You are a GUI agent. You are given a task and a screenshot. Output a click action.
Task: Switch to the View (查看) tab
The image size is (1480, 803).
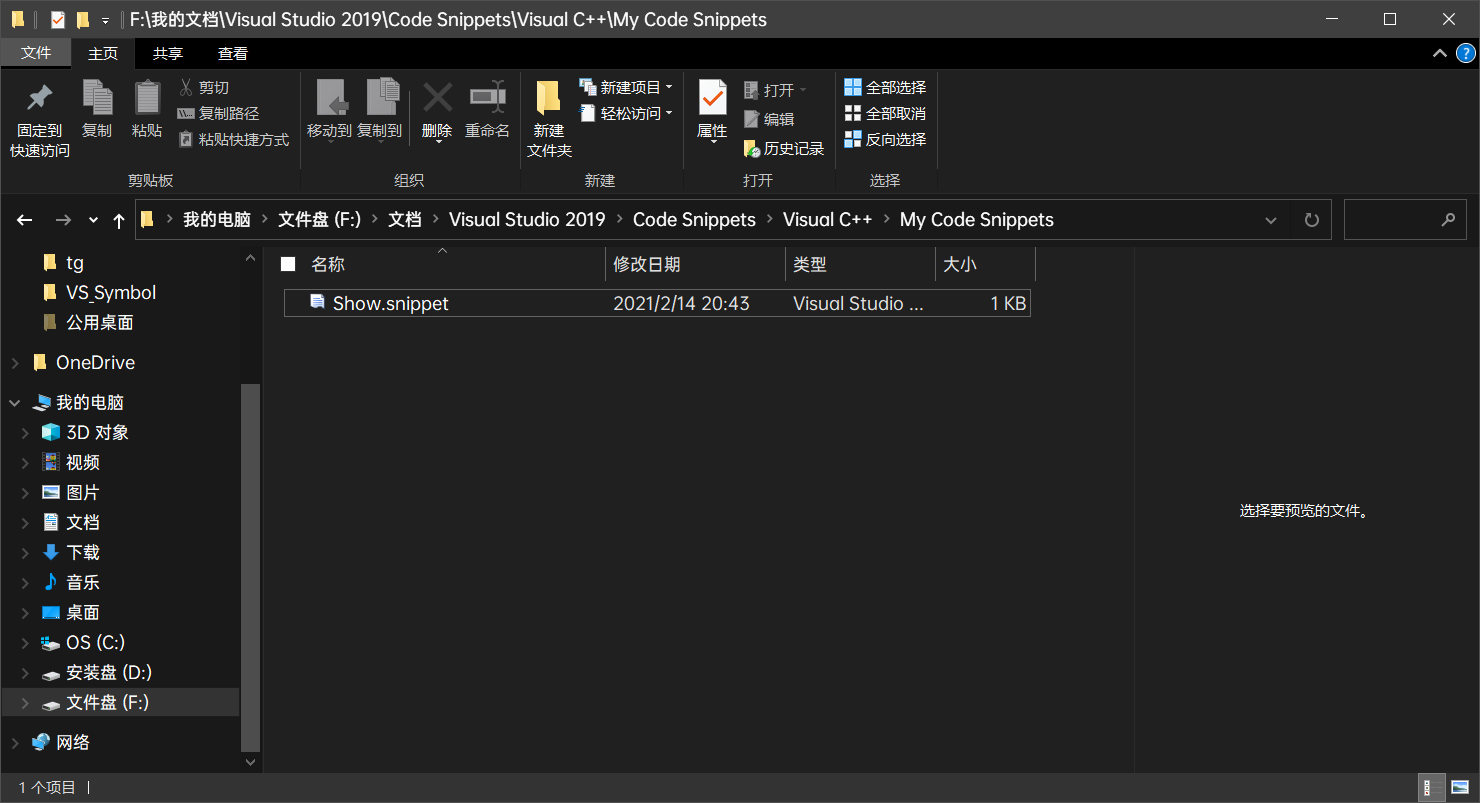tap(233, 54)
